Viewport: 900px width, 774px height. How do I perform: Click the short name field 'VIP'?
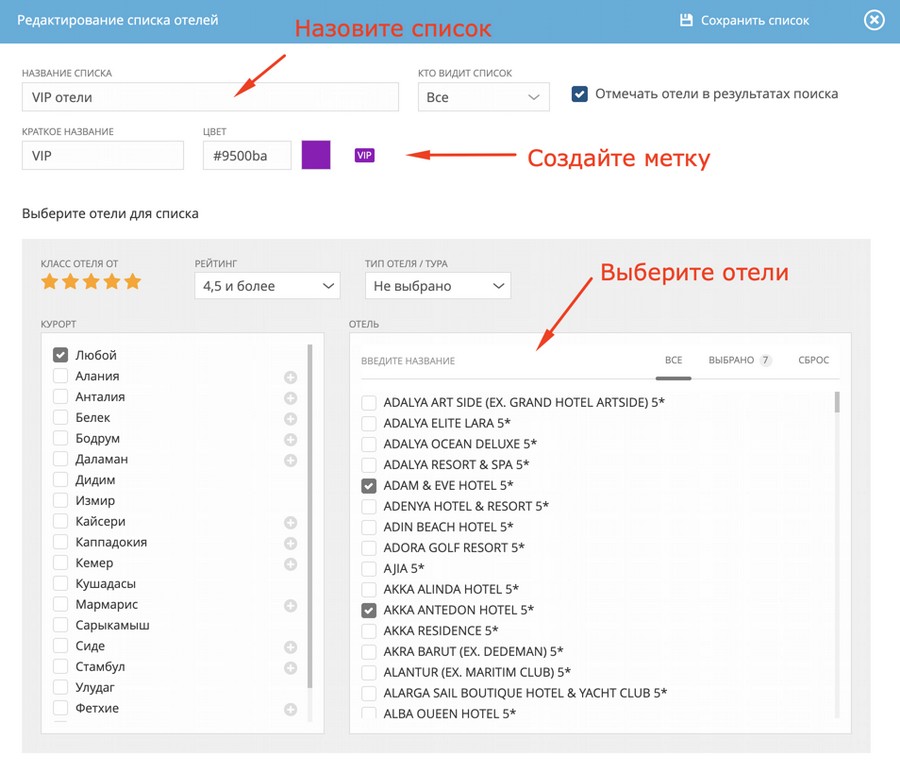(103, 155)
